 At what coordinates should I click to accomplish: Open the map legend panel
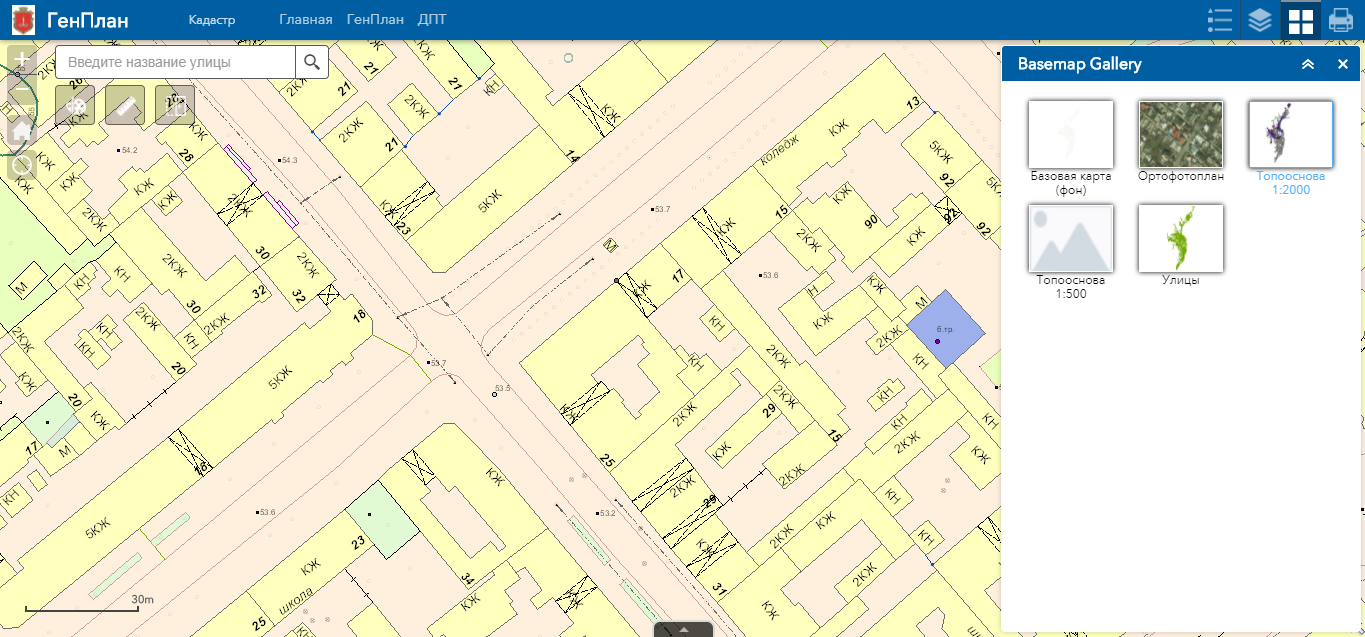(x=1220, y=20)
